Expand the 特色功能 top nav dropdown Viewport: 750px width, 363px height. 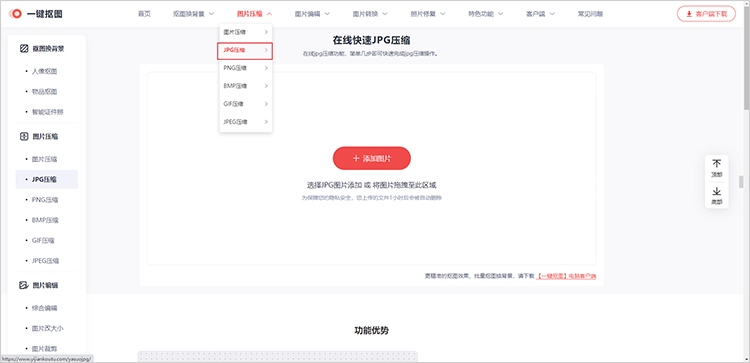point(485,14)
